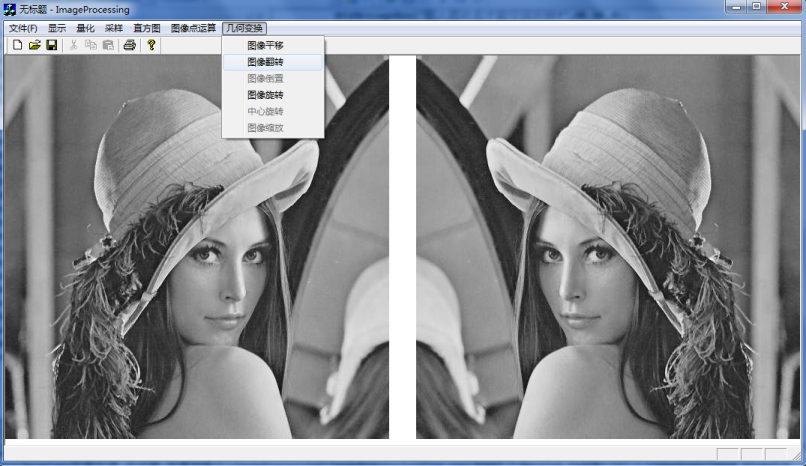Viewport: 806px width, 466px height.
Task: Open the 直方图 menu
Action: pos(147,28)
